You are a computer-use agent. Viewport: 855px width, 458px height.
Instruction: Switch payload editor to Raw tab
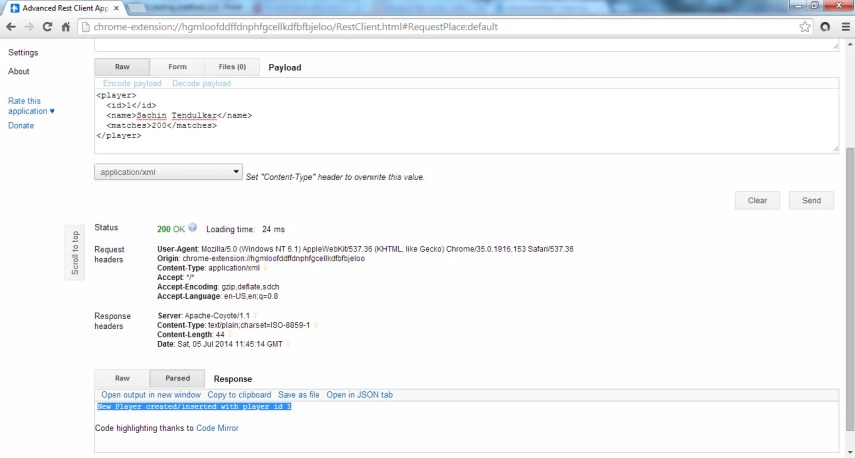click(122, 67)
